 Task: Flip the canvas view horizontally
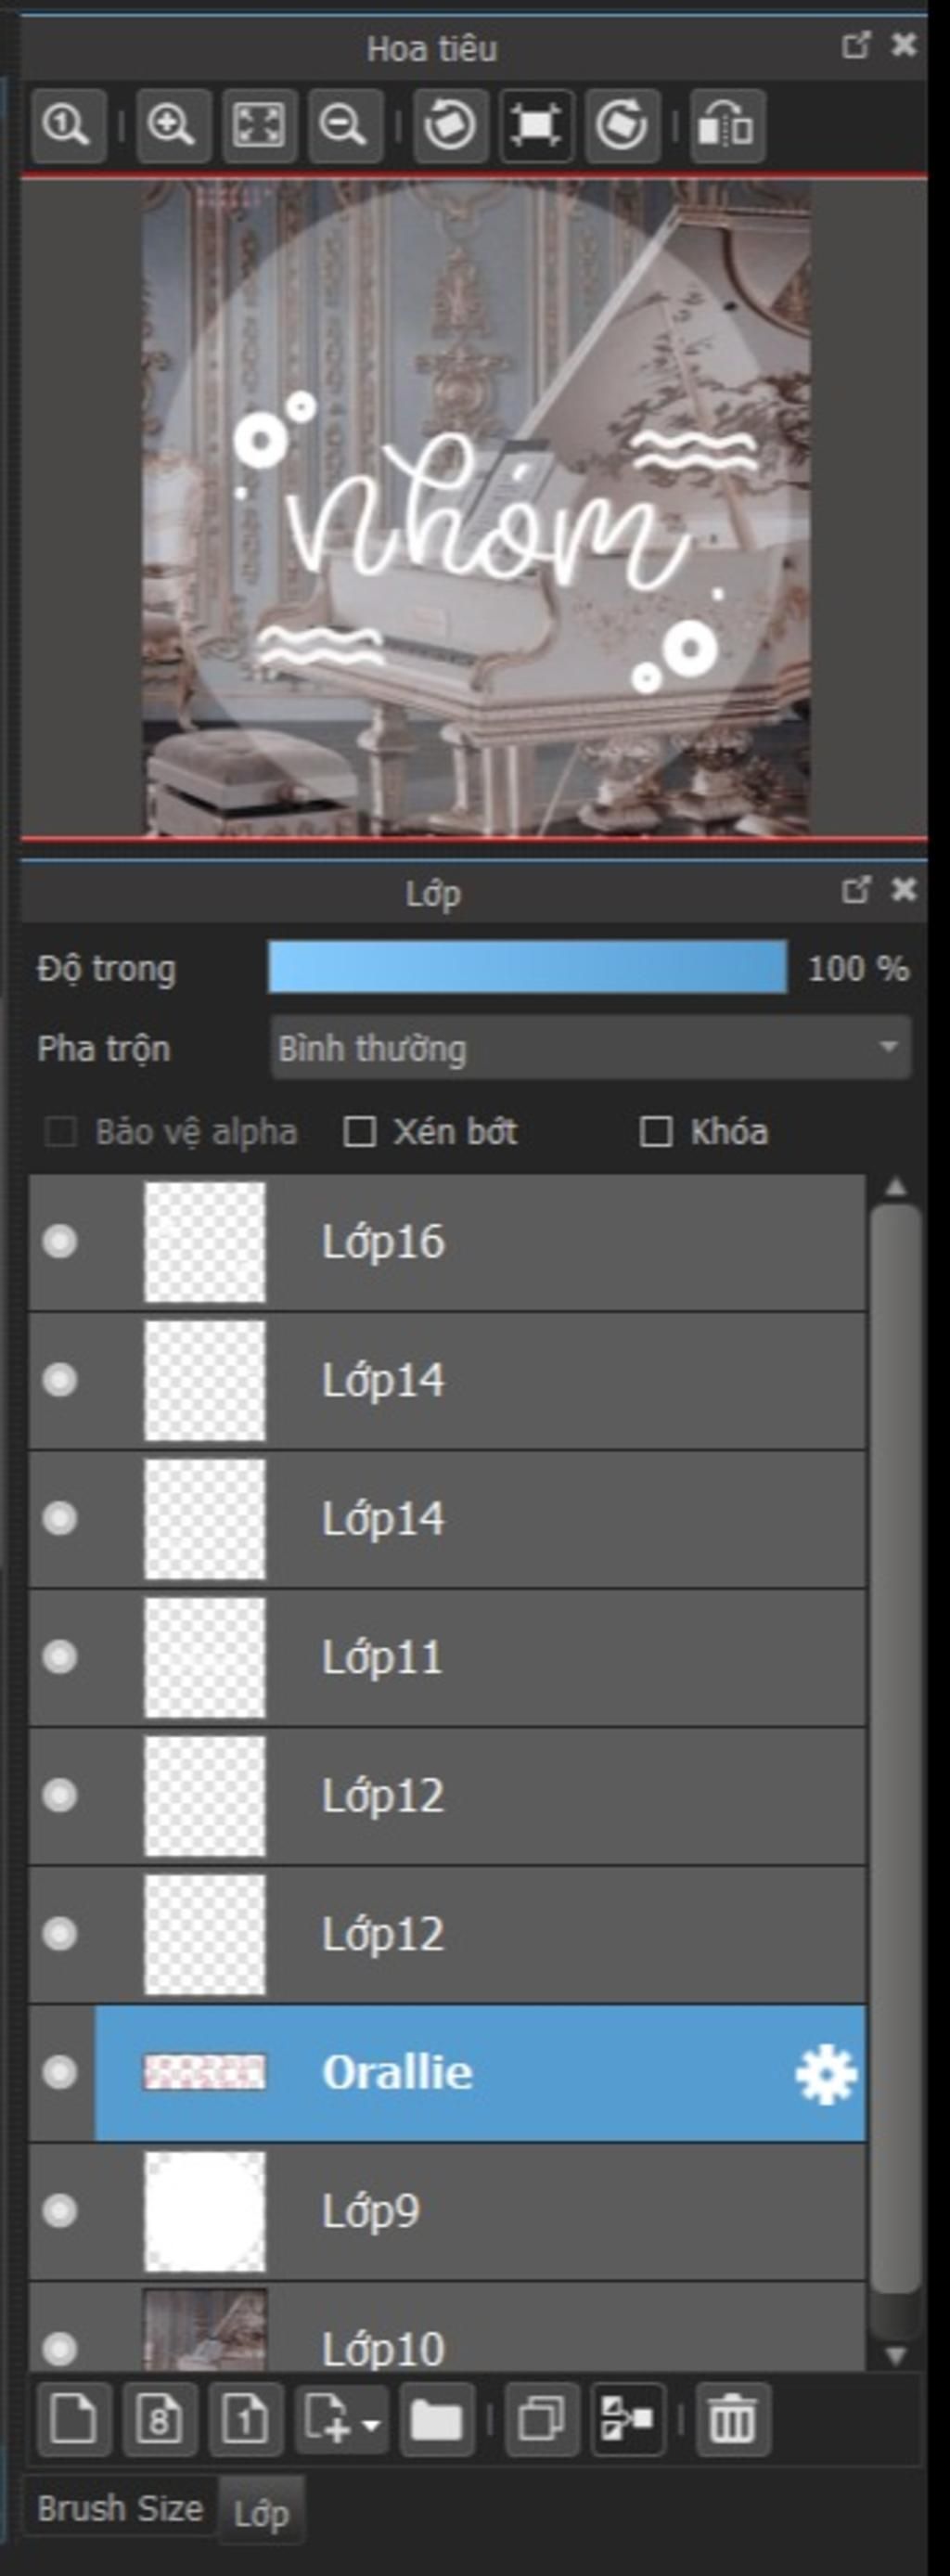click(x=728, y=126)
